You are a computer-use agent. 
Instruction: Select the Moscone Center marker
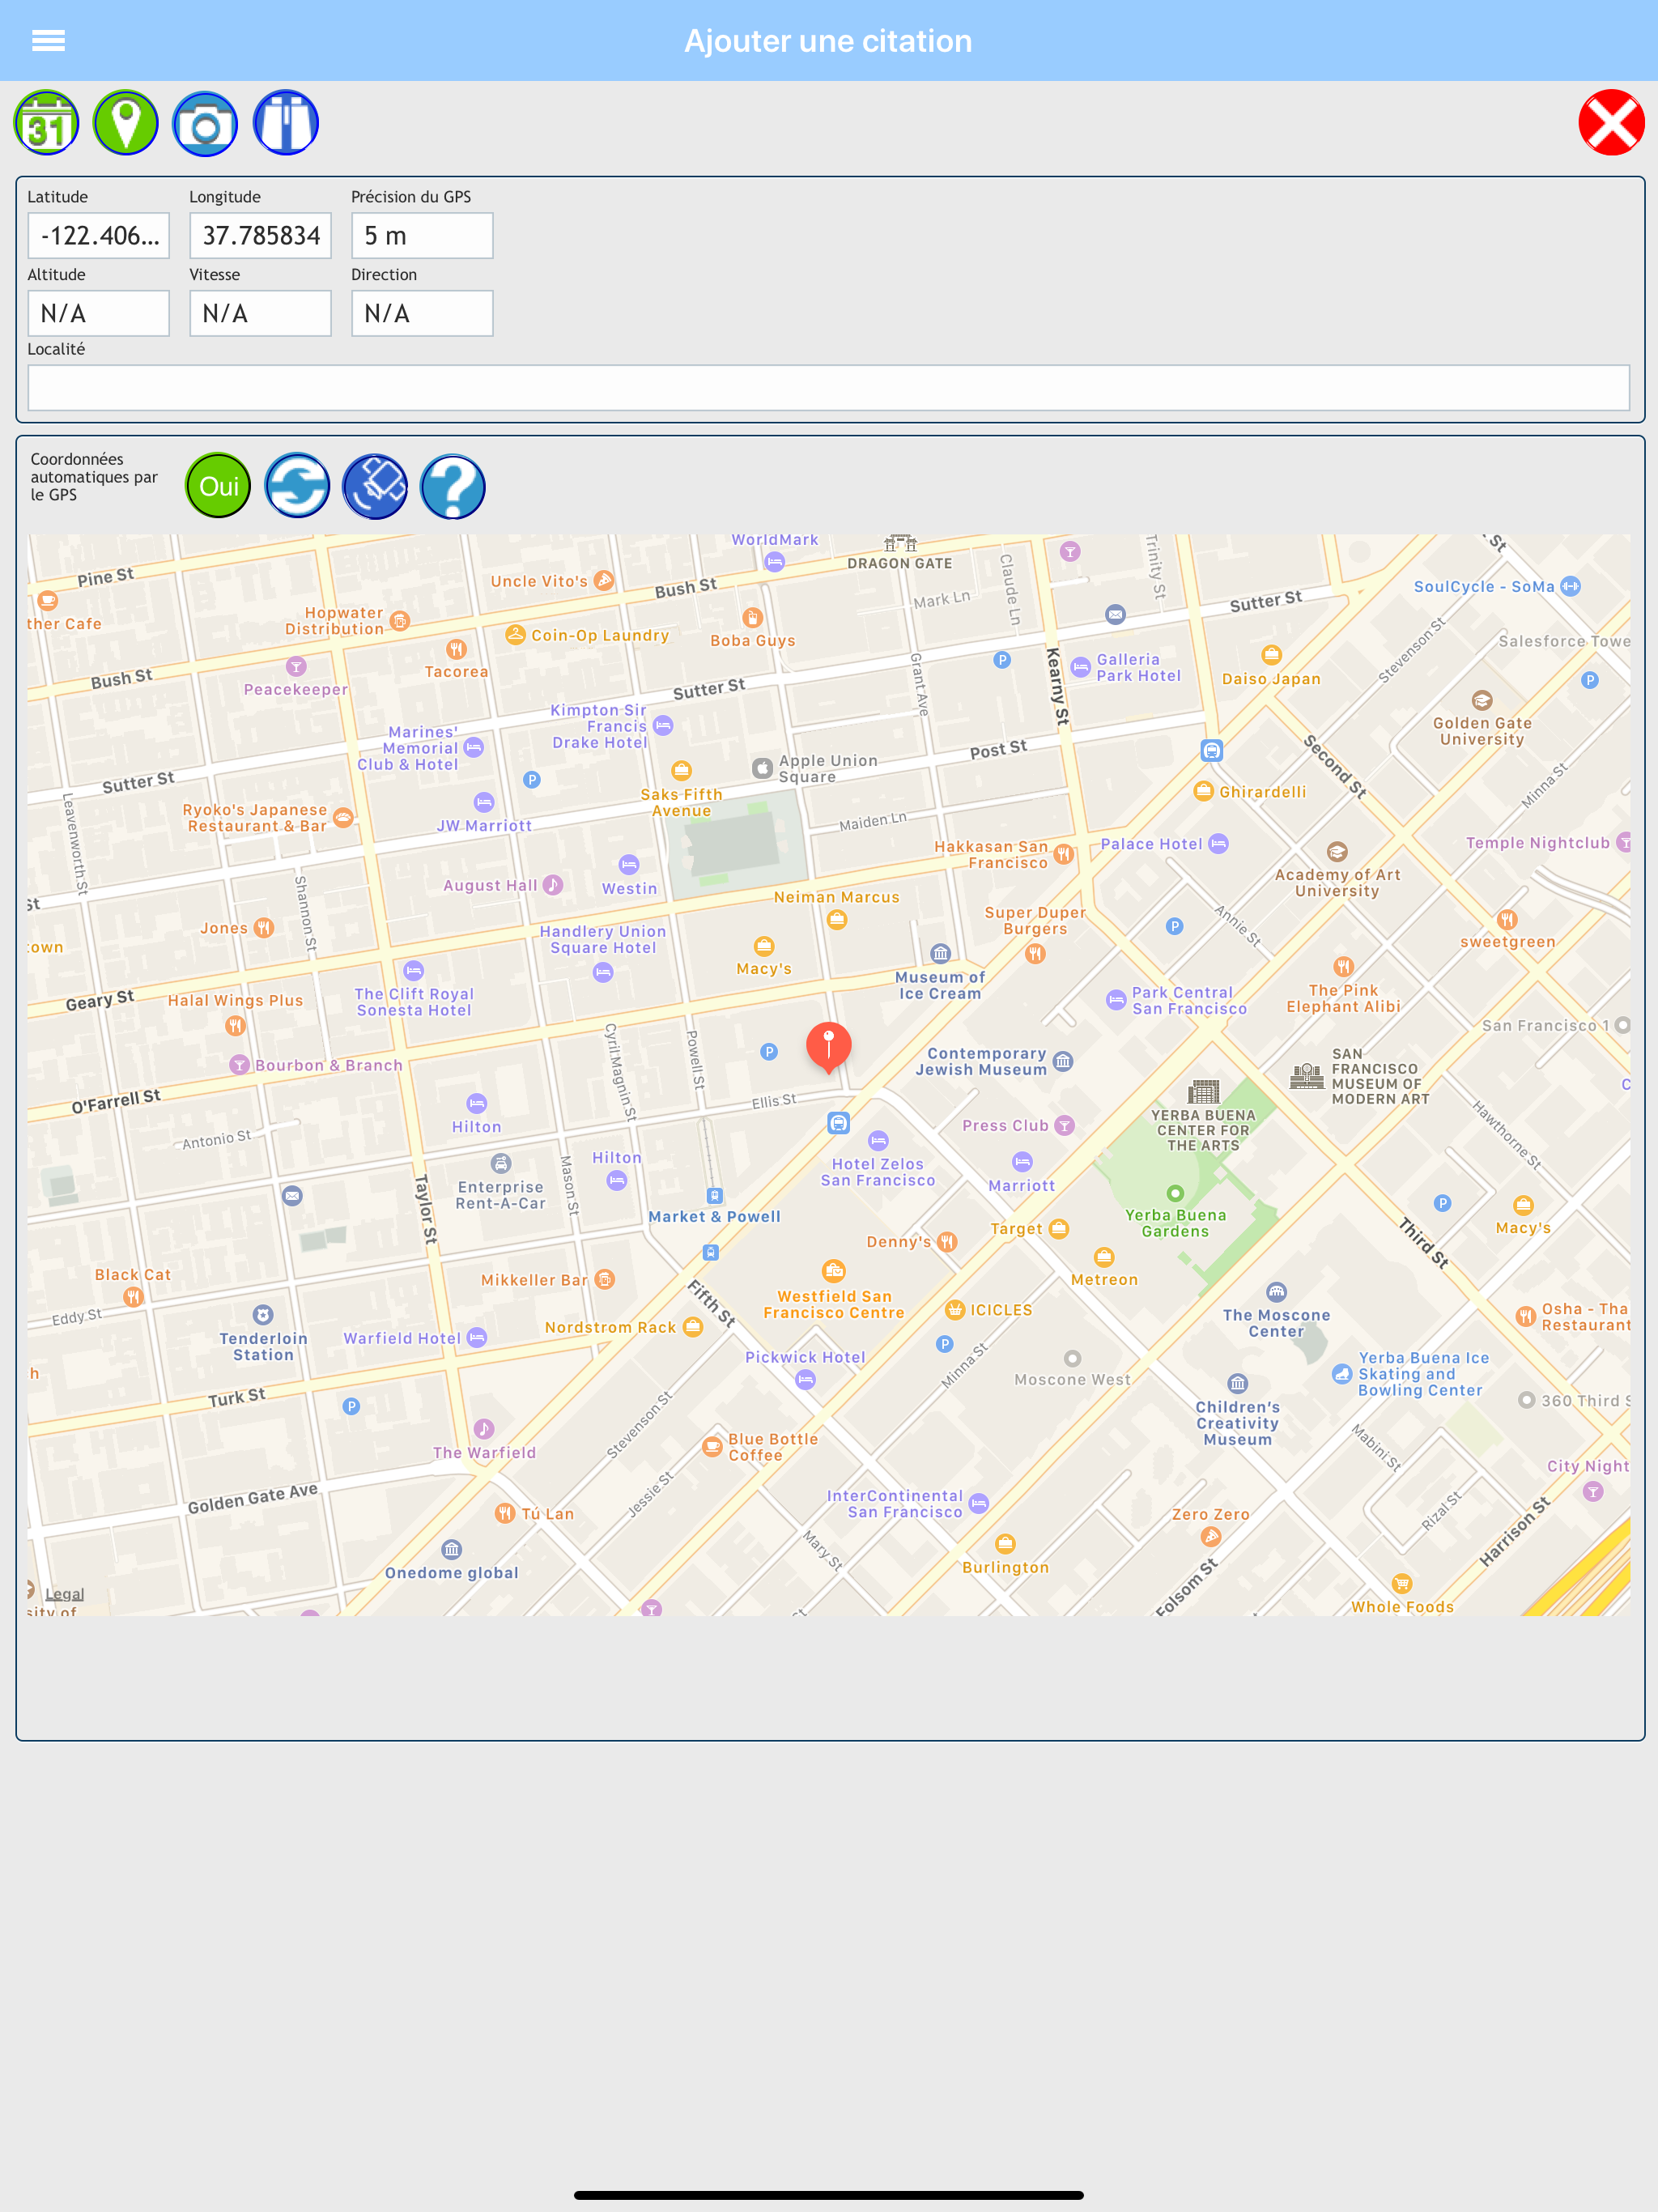click(1276, 1292)
